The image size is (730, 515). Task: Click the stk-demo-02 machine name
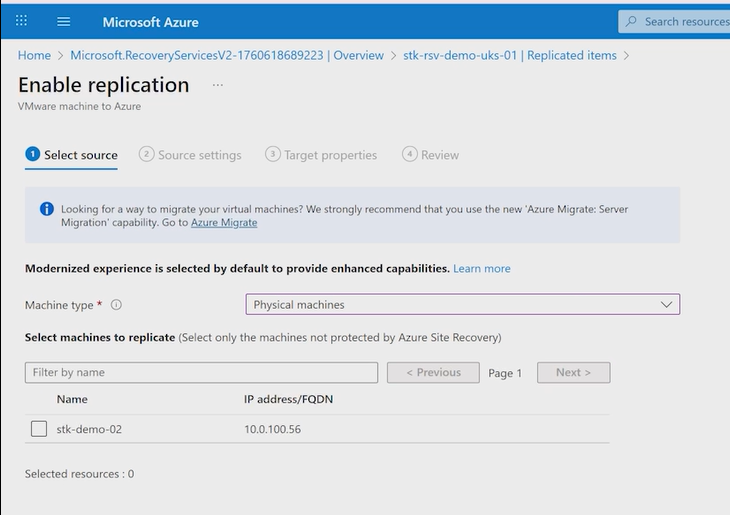[89, 429]
